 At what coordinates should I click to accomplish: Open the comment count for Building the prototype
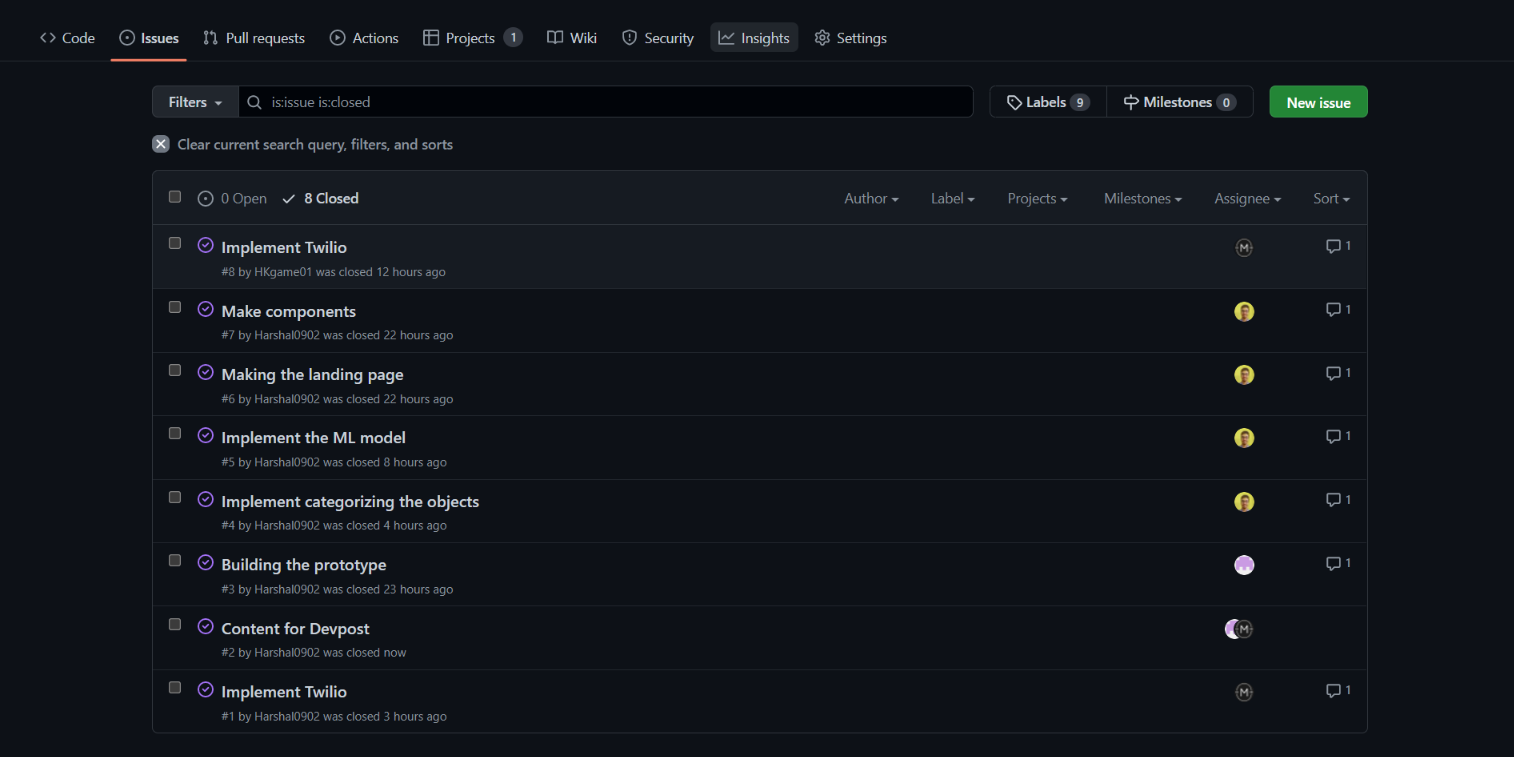coord(1338,563)
